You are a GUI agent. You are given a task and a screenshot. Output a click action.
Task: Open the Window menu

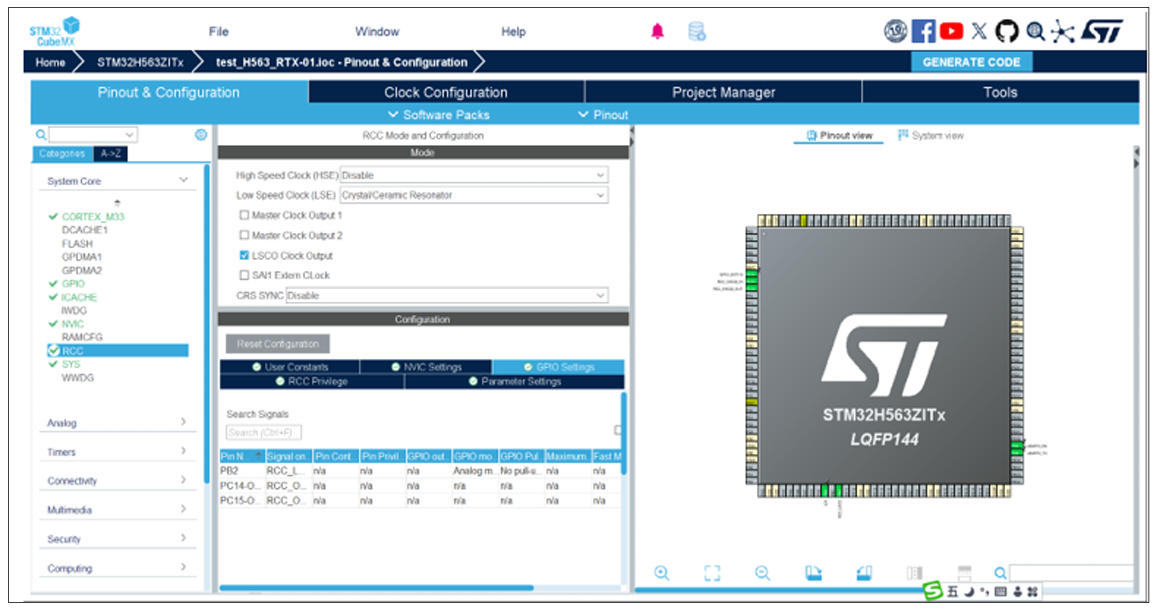coord(377,31)
